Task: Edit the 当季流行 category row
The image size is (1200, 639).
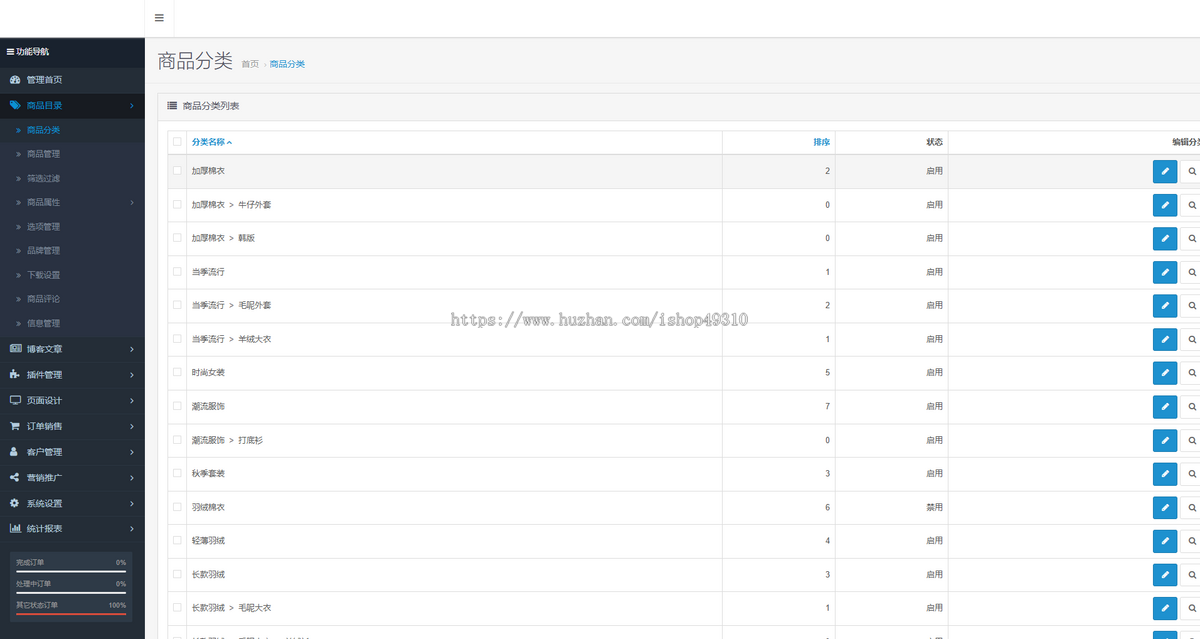Action: point(1164,272)
